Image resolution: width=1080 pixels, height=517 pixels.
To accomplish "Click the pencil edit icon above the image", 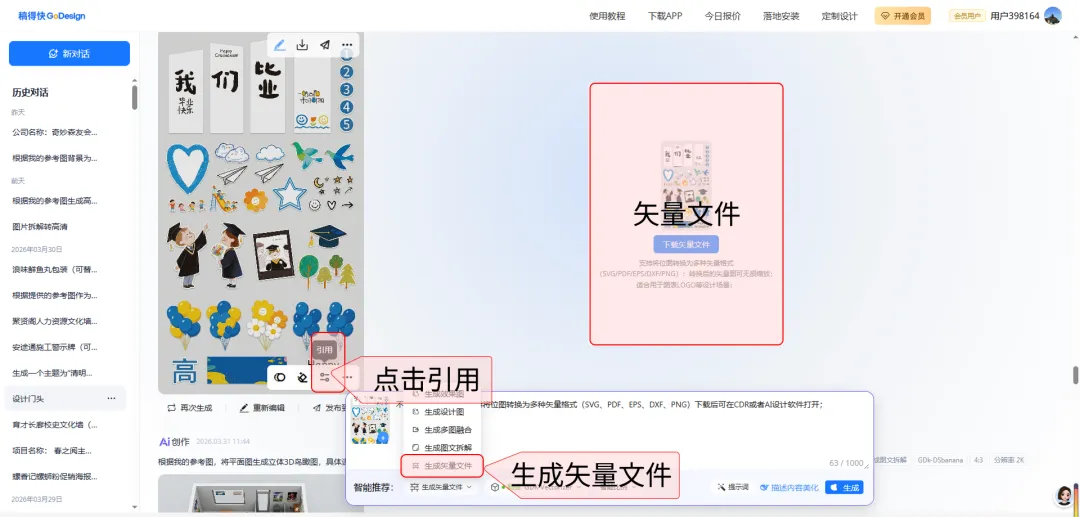I will (280, 45).
